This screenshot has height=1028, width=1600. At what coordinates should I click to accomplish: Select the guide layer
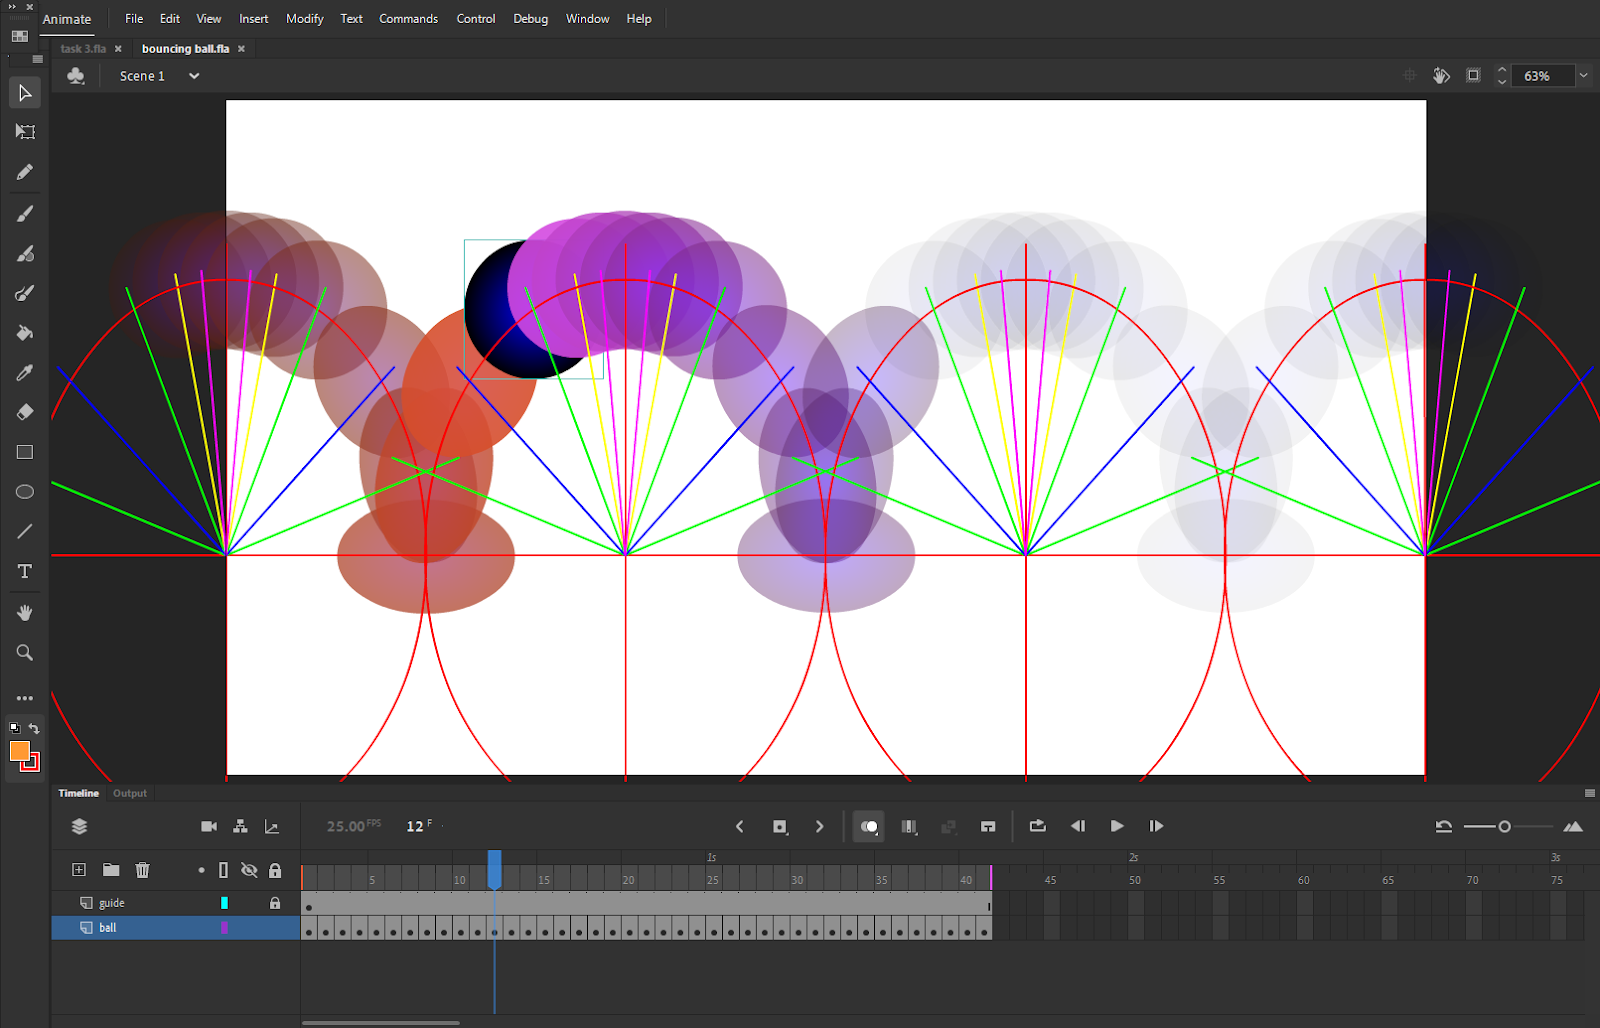pos(176,903)
